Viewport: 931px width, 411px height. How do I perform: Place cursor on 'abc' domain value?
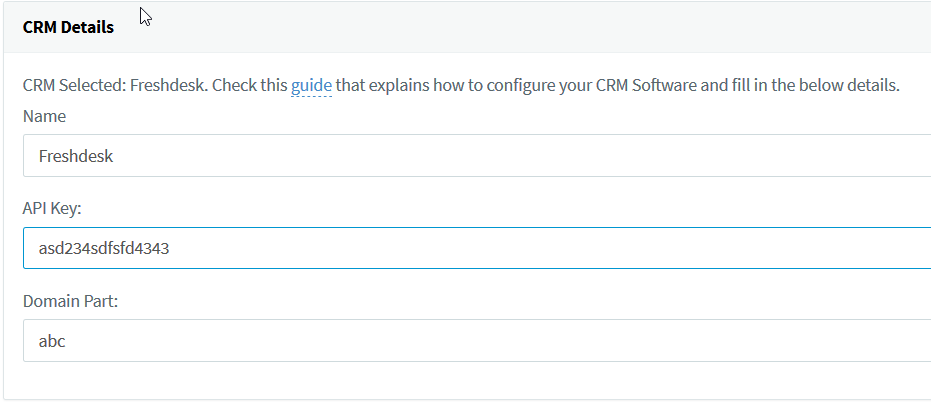click(x=52, y=341)
